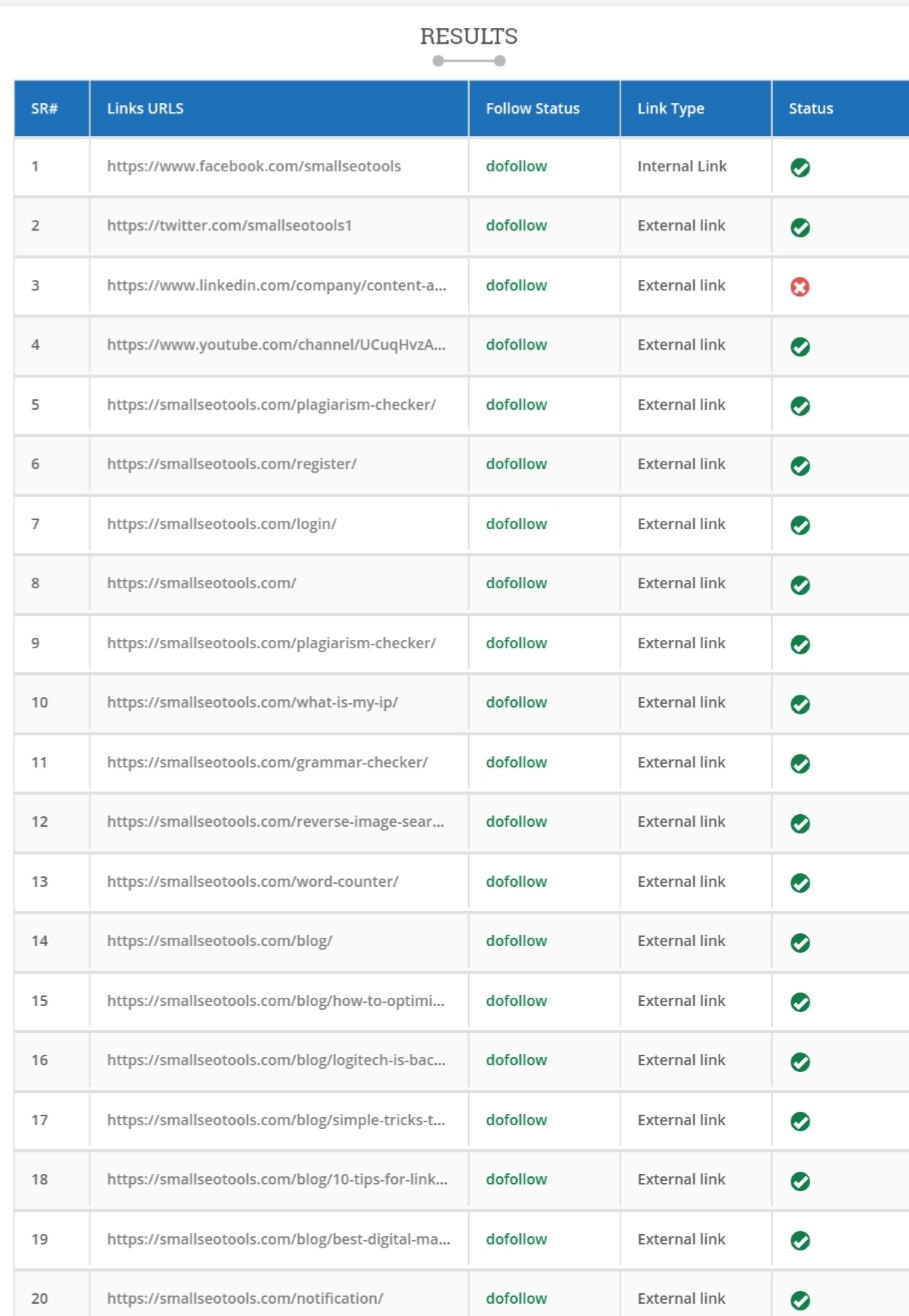Click the status checkmark for the notification row
Screen dimensions: 909x1316
click(800, 1300)
